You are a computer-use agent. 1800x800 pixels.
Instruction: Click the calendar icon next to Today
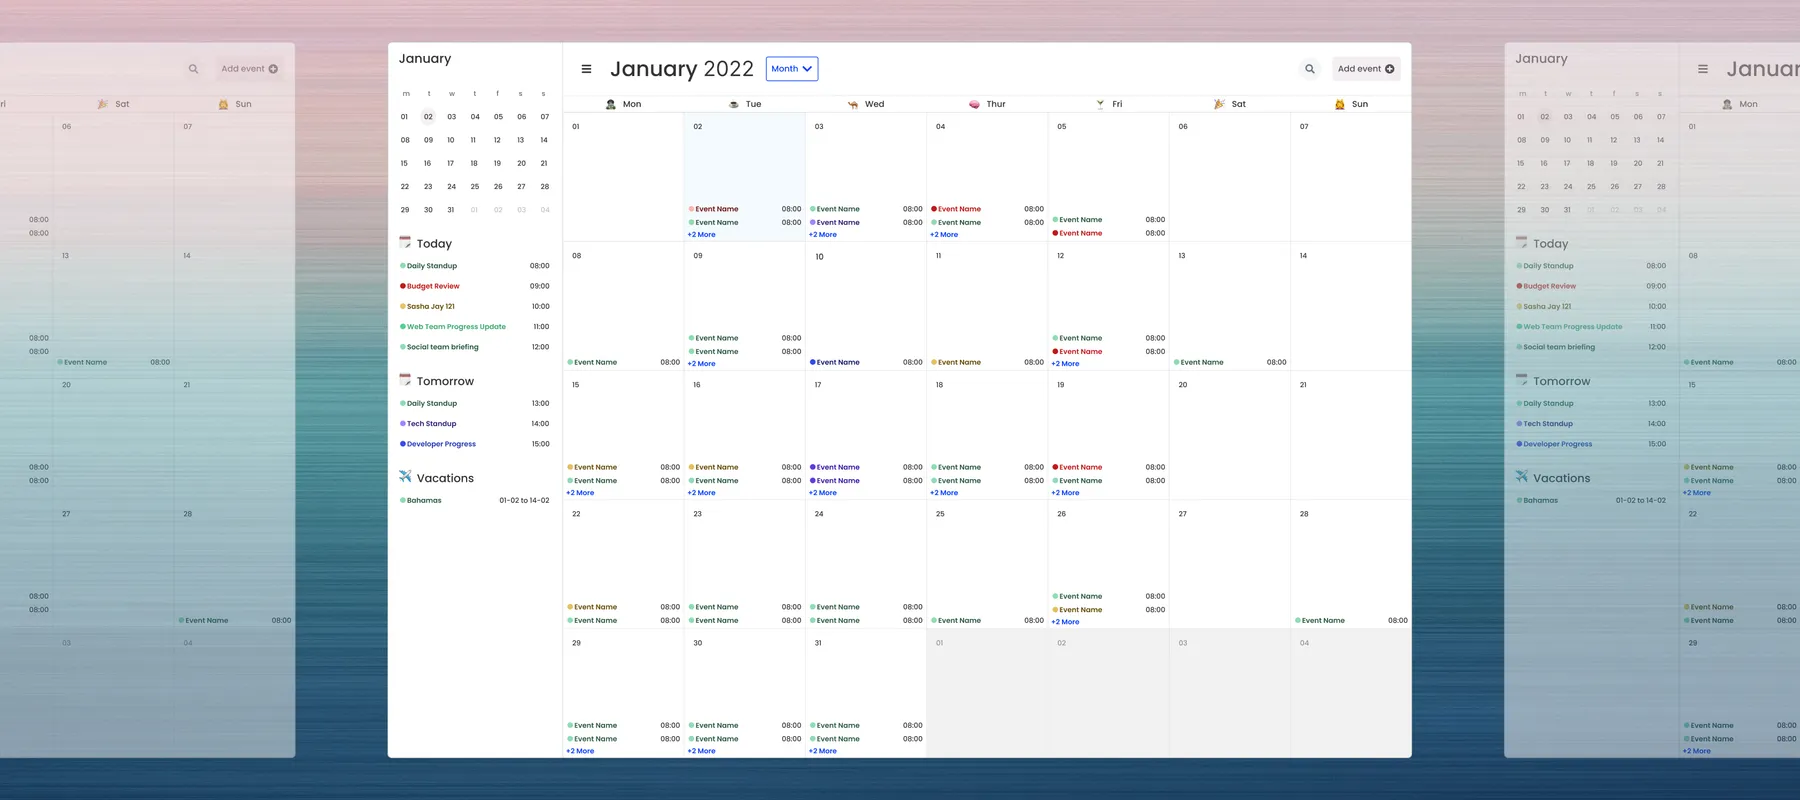coord(405,242)
